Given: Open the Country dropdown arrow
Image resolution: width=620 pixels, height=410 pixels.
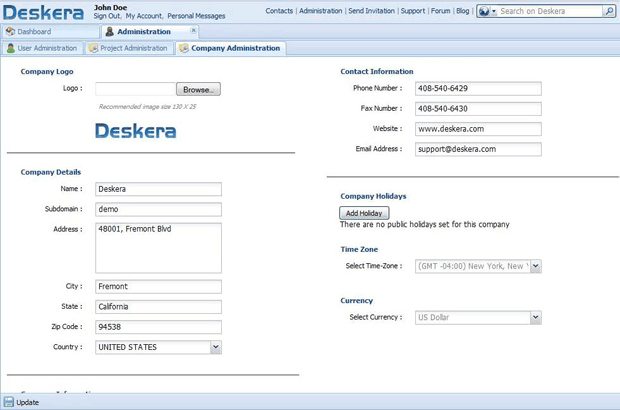Looking at the screenshot, I should 215,347.
